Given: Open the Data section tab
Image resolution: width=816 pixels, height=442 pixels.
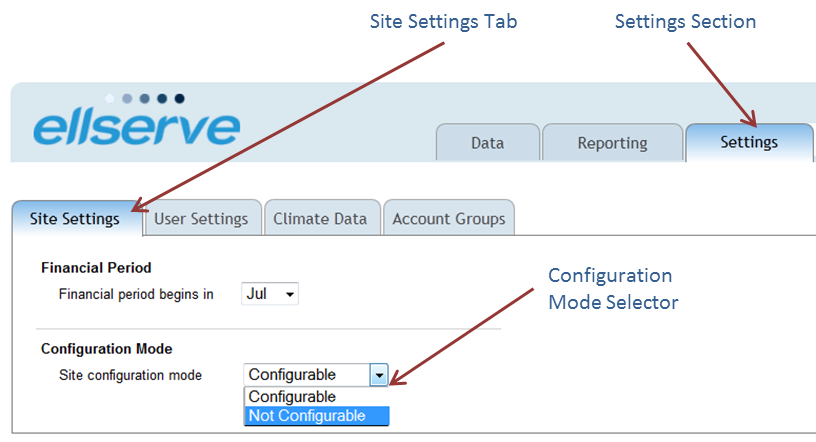Looking at the screenshot, I should click(487, 143).
